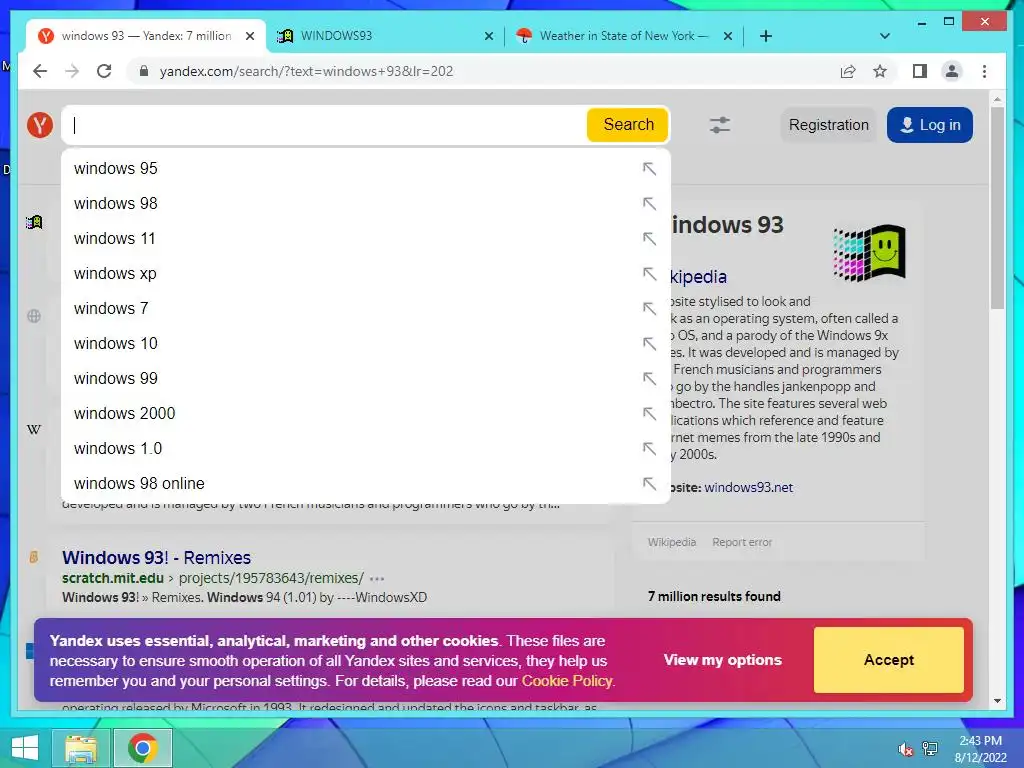The width and height of the screenshot is (1024, 768).
Task: Click the Report error link
Action: pos(742,542)
